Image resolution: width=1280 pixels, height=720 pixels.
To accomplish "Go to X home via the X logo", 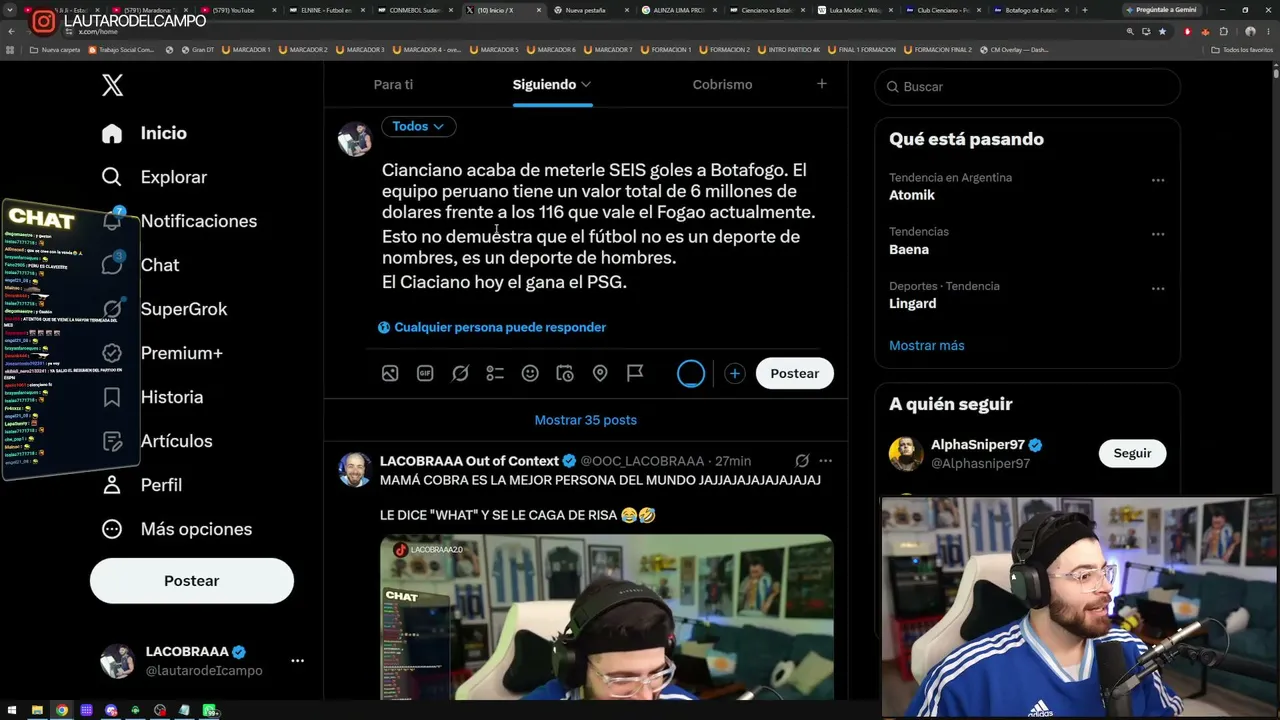I will [112, 85].
